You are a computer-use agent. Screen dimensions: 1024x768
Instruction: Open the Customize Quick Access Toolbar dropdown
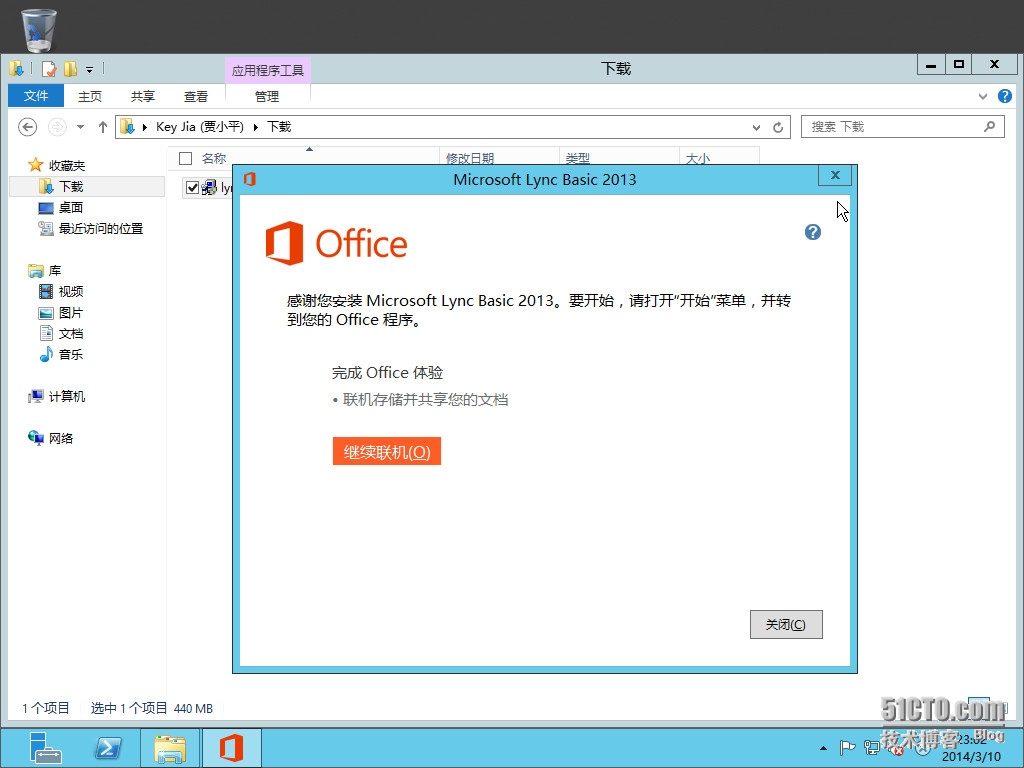(89, 69)
